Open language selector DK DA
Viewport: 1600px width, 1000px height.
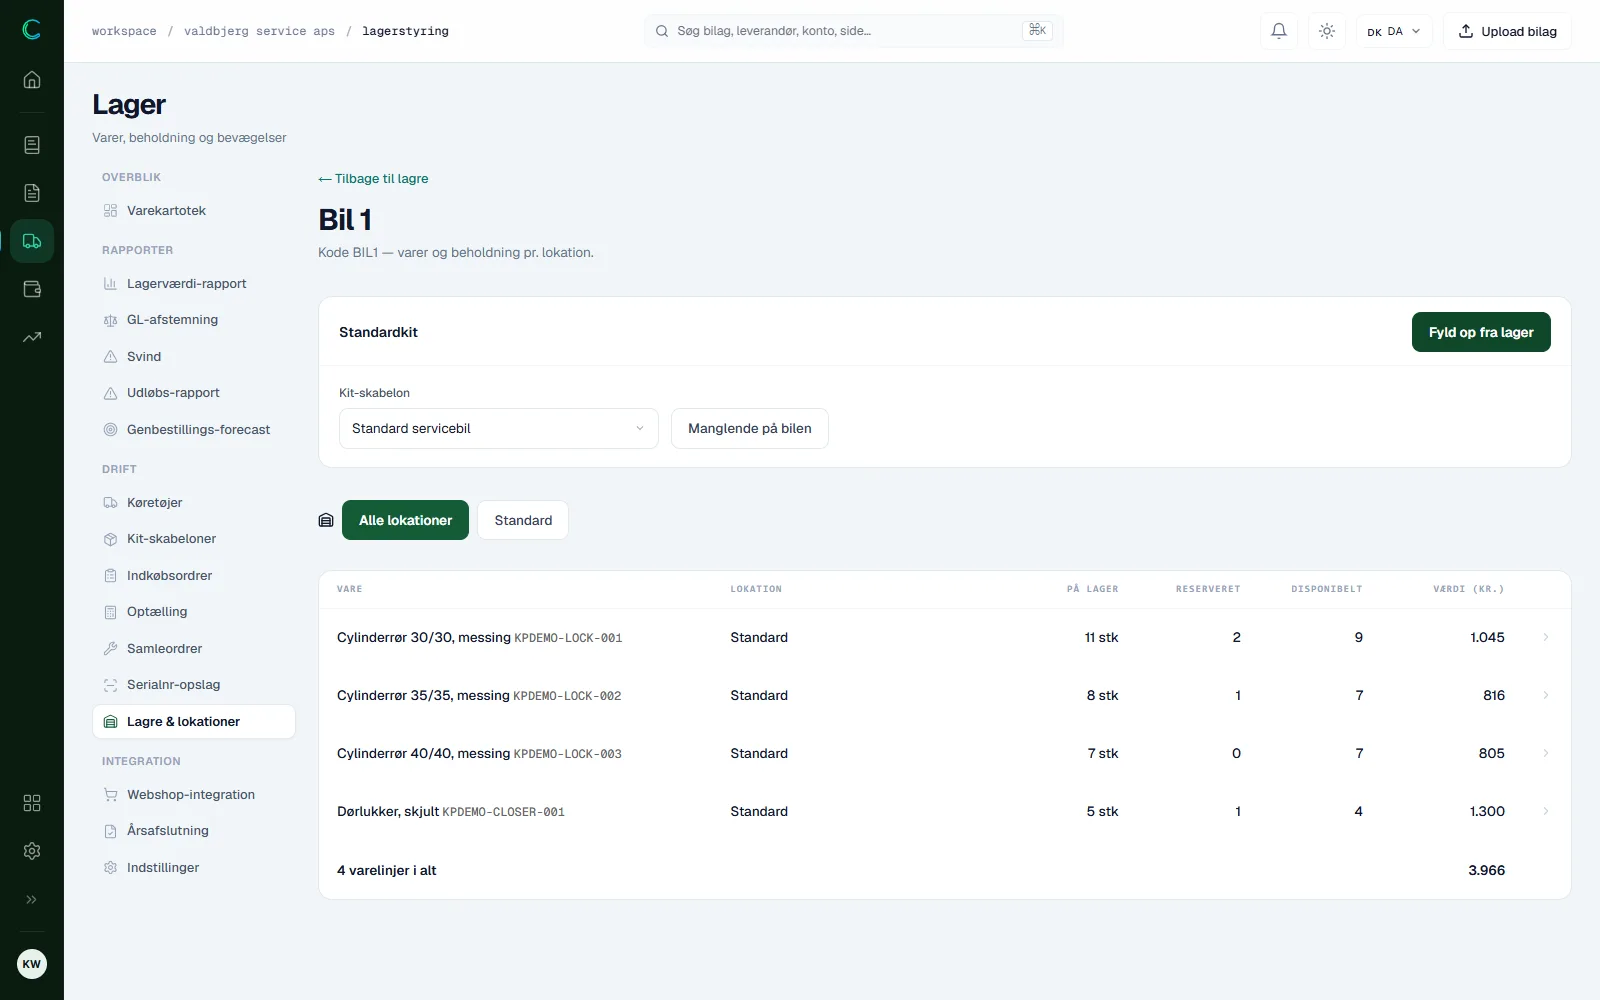(1394, 31)
